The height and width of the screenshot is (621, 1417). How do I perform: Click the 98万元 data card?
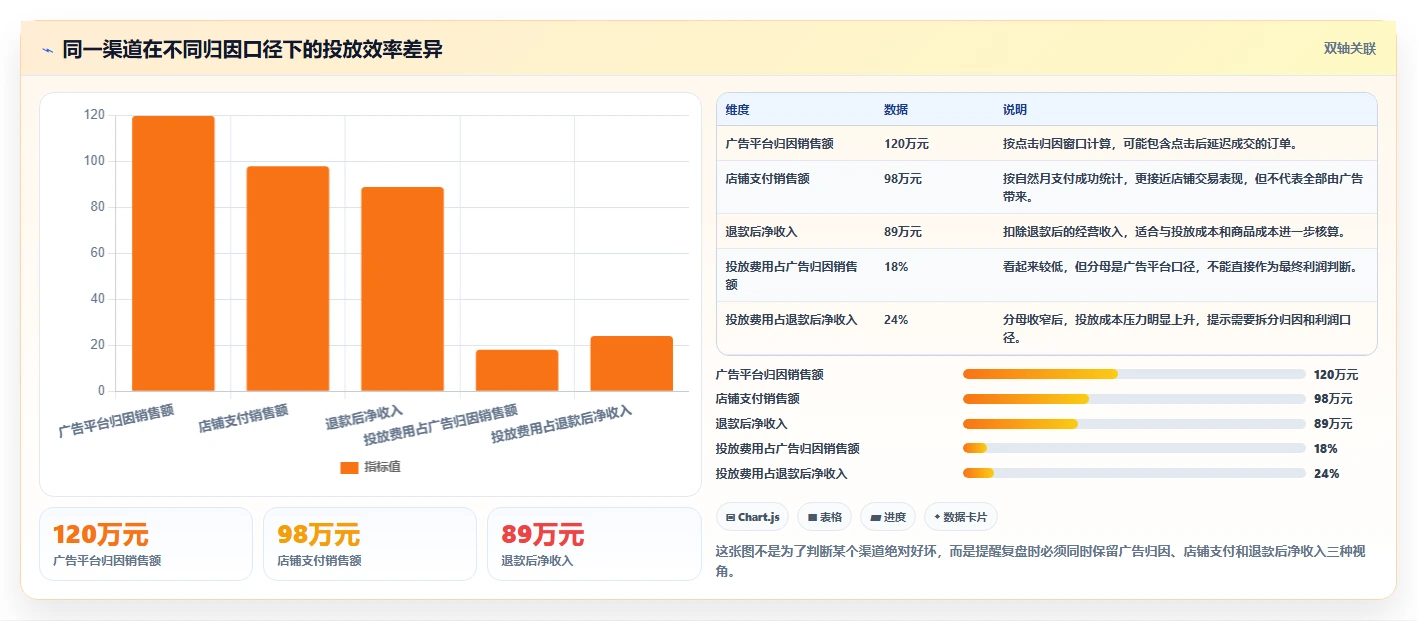pyautogui.click(x=370, y=543)
